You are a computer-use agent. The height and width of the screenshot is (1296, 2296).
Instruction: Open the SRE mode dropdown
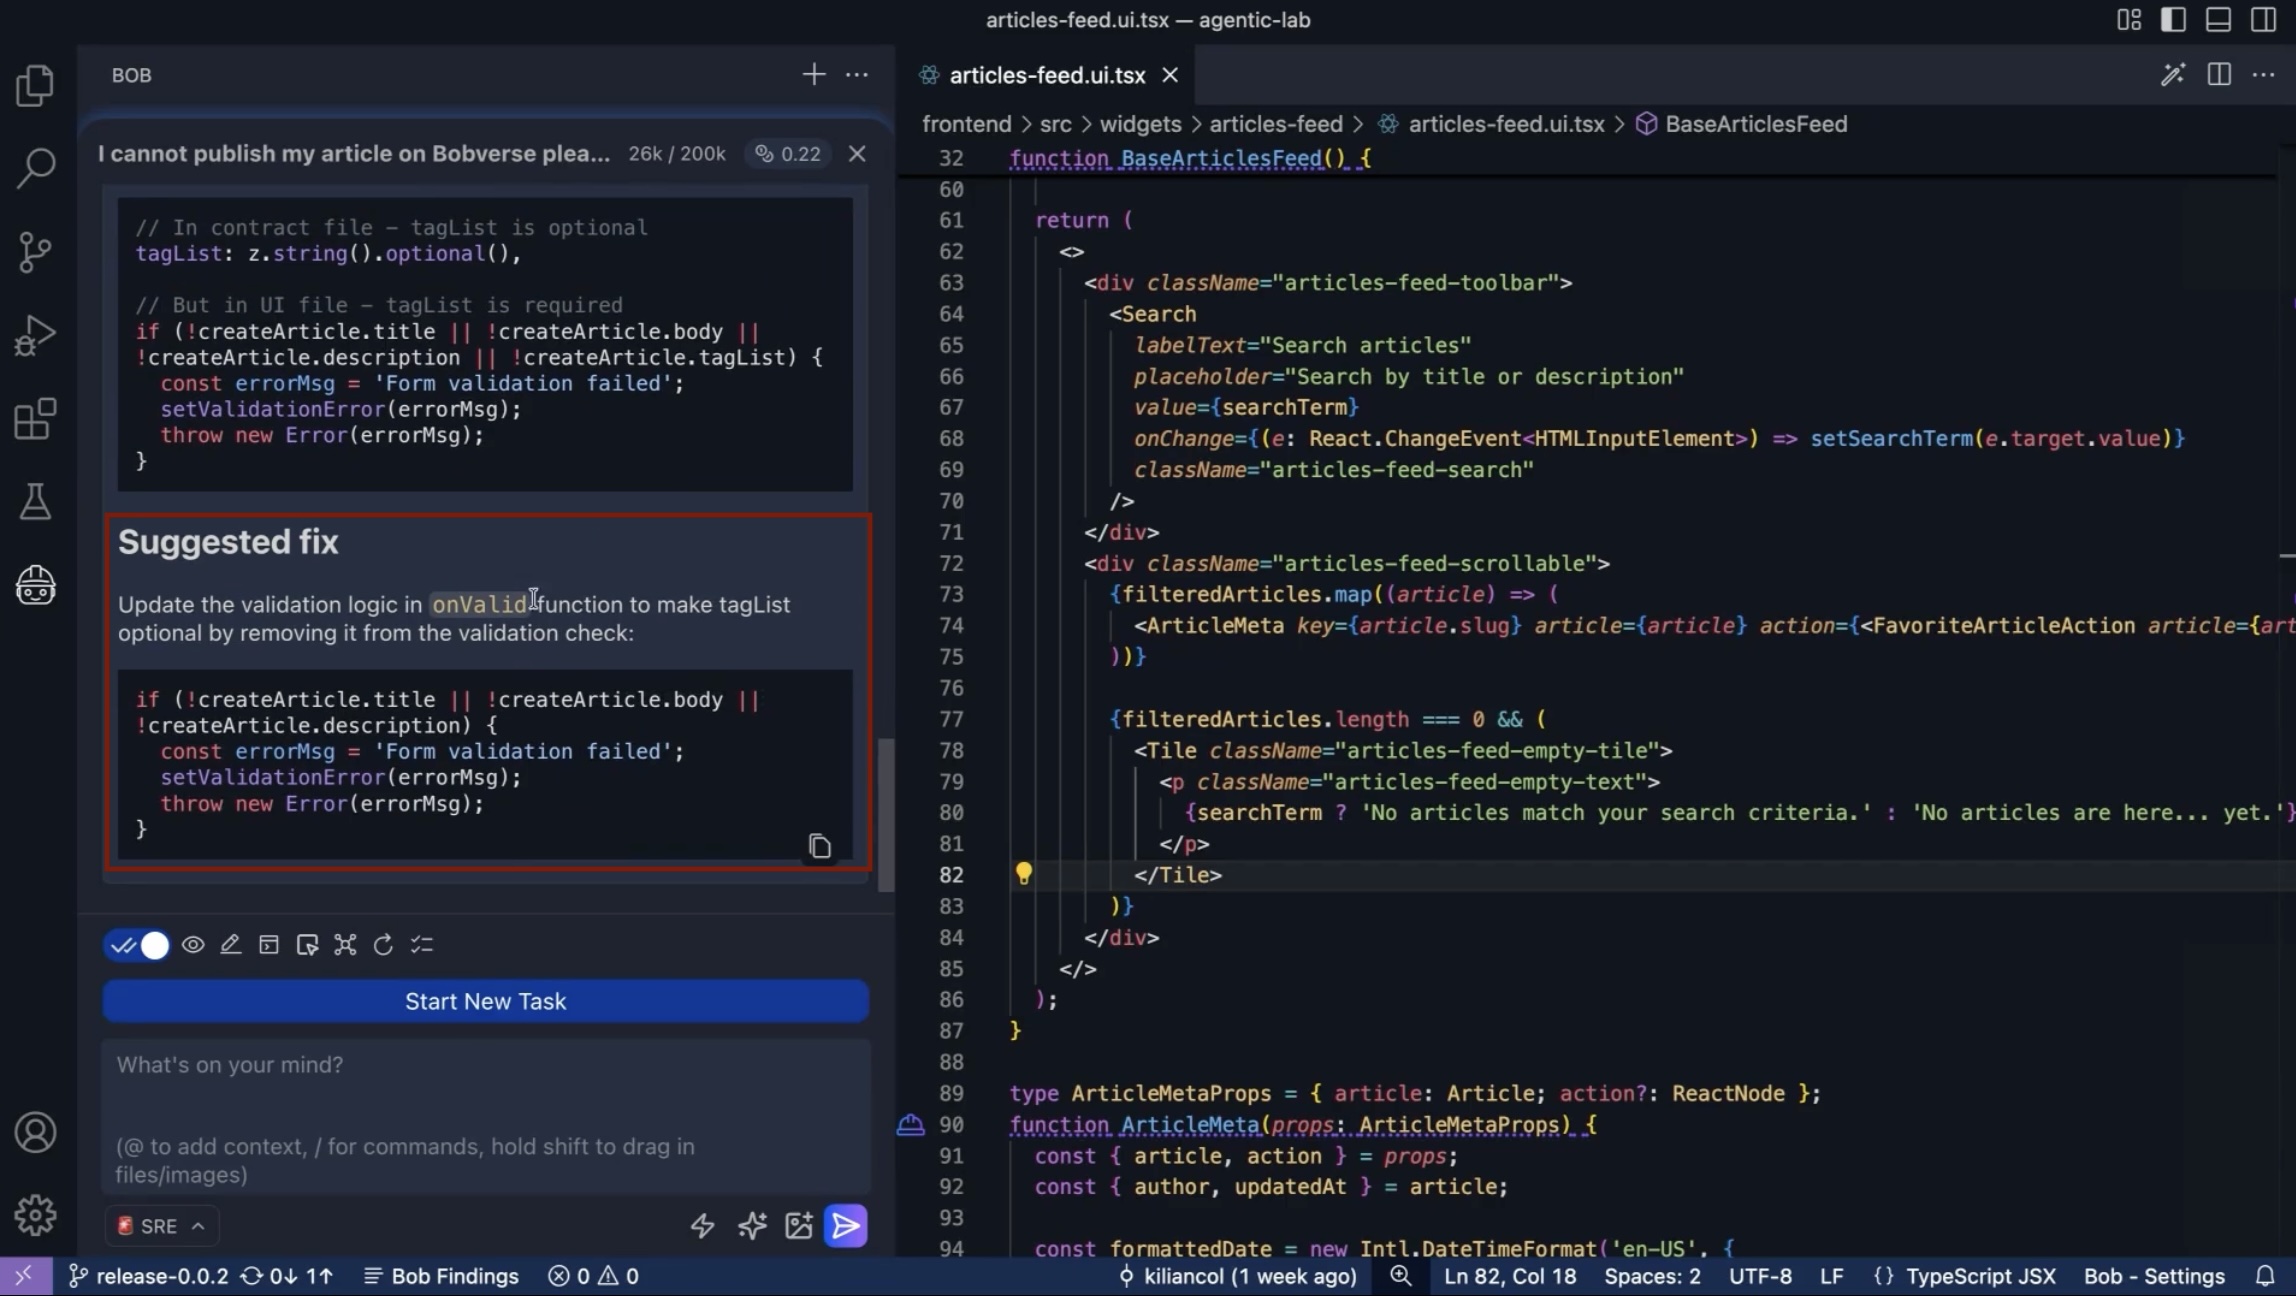pos(162,1226)
